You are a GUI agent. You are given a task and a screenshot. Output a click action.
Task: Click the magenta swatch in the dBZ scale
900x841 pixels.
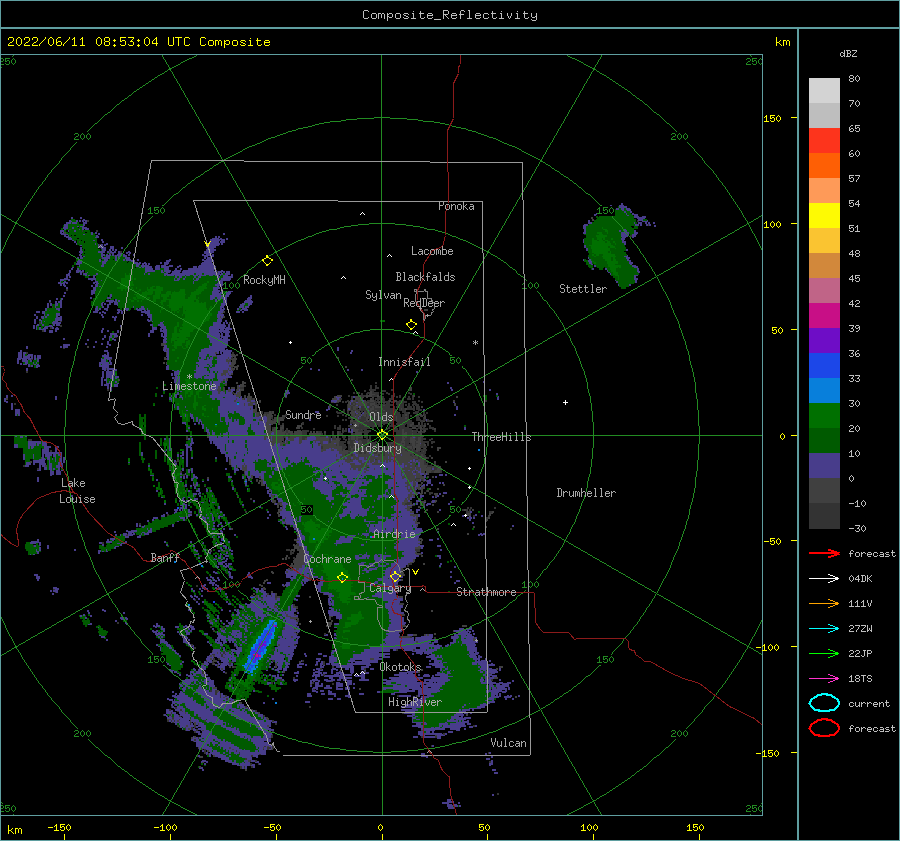coord(824,315)
